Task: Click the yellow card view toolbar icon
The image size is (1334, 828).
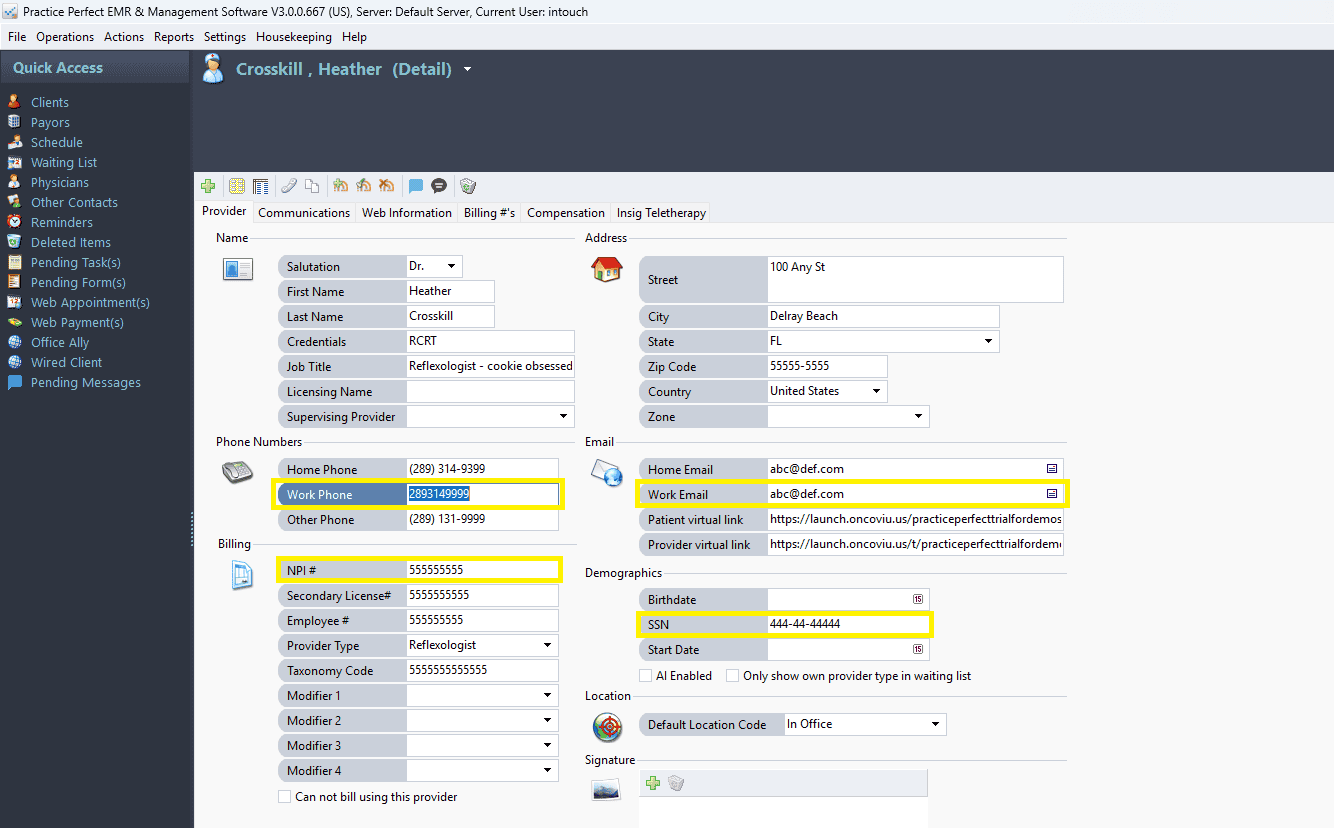Action: coord(237,186)
